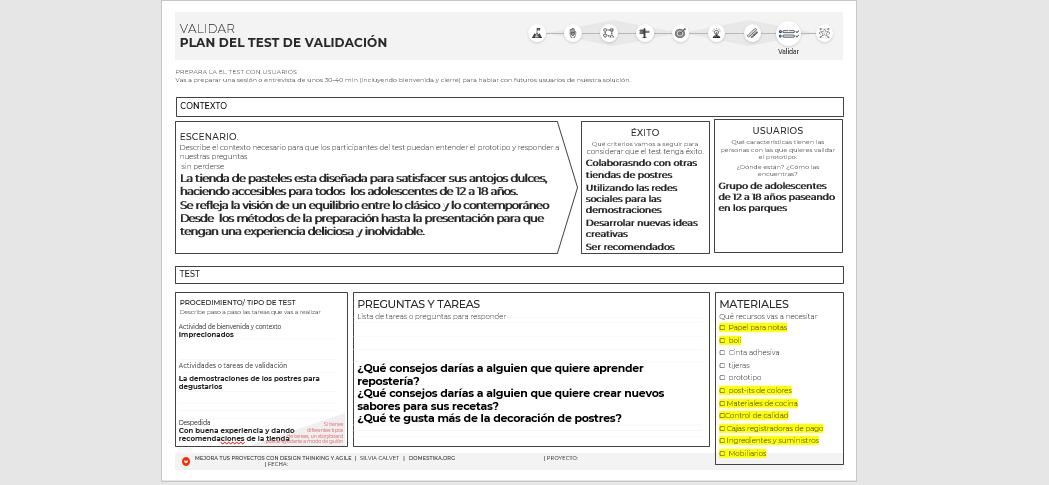Open the connected nodes diagram step icon

click(x=608, y=33)
